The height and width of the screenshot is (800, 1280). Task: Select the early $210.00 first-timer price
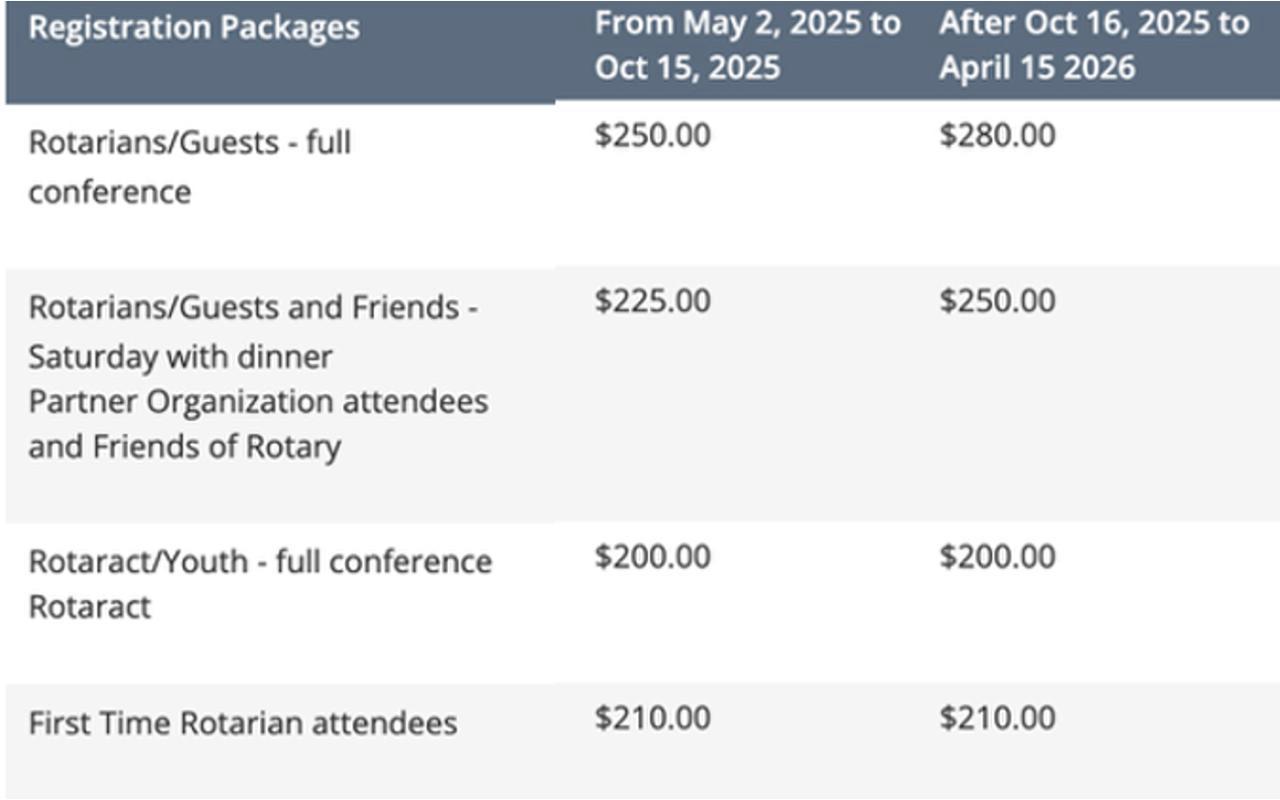(652, 718)
